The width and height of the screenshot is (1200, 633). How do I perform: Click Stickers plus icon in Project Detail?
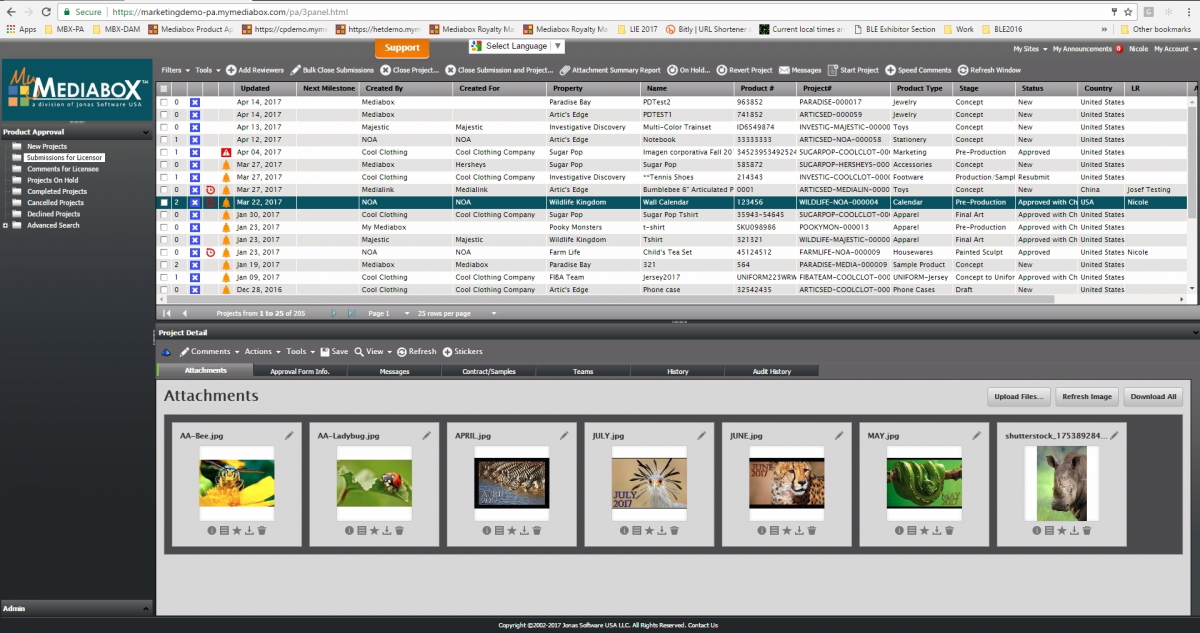click(447, 352)
